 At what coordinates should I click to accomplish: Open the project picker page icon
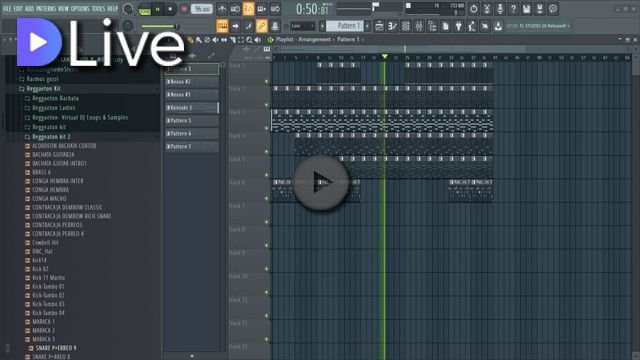click(x=445, y=26)
